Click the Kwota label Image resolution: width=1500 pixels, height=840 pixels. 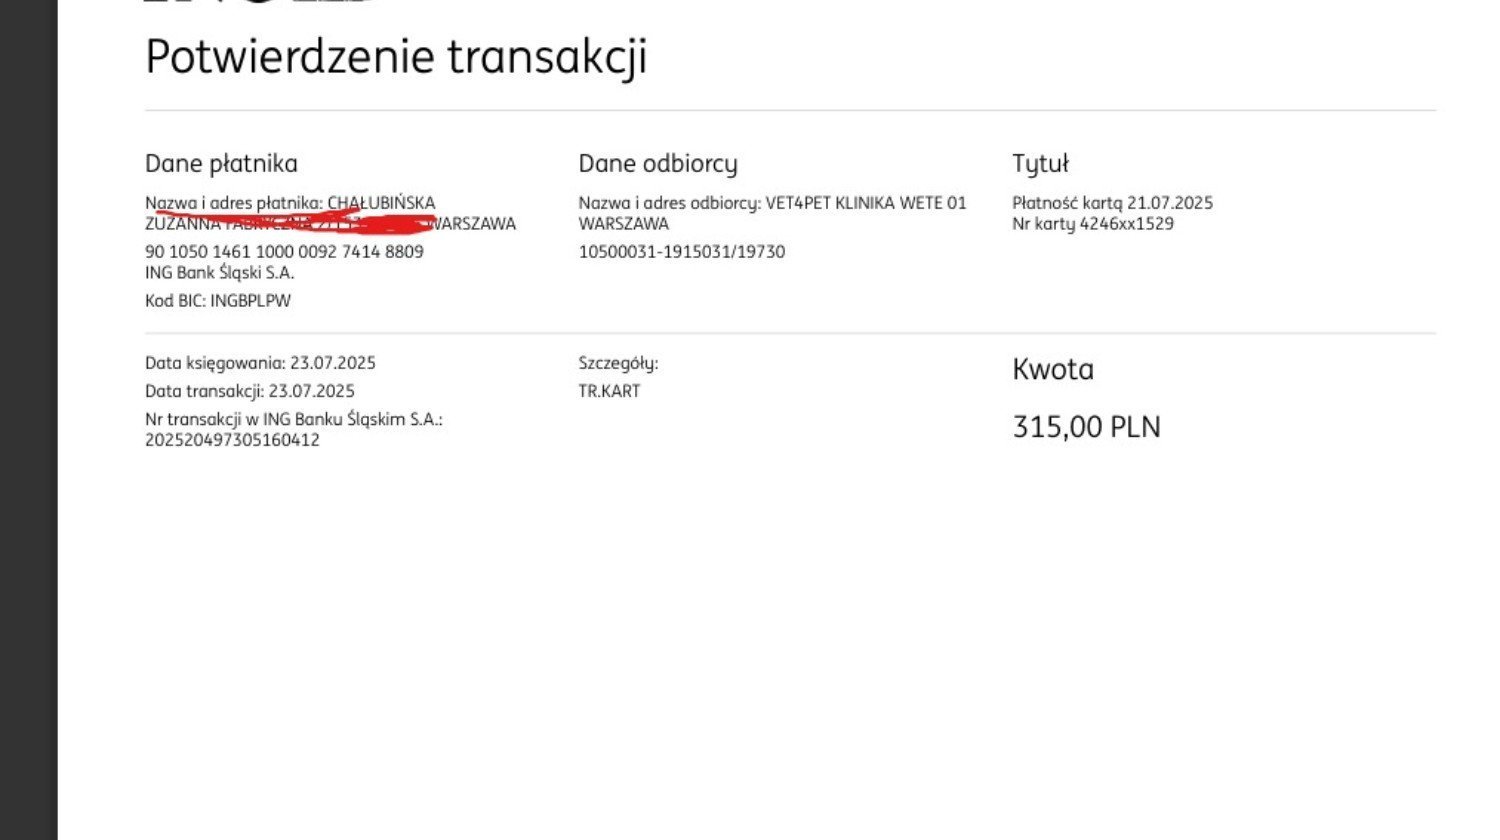pos(1053,370)
